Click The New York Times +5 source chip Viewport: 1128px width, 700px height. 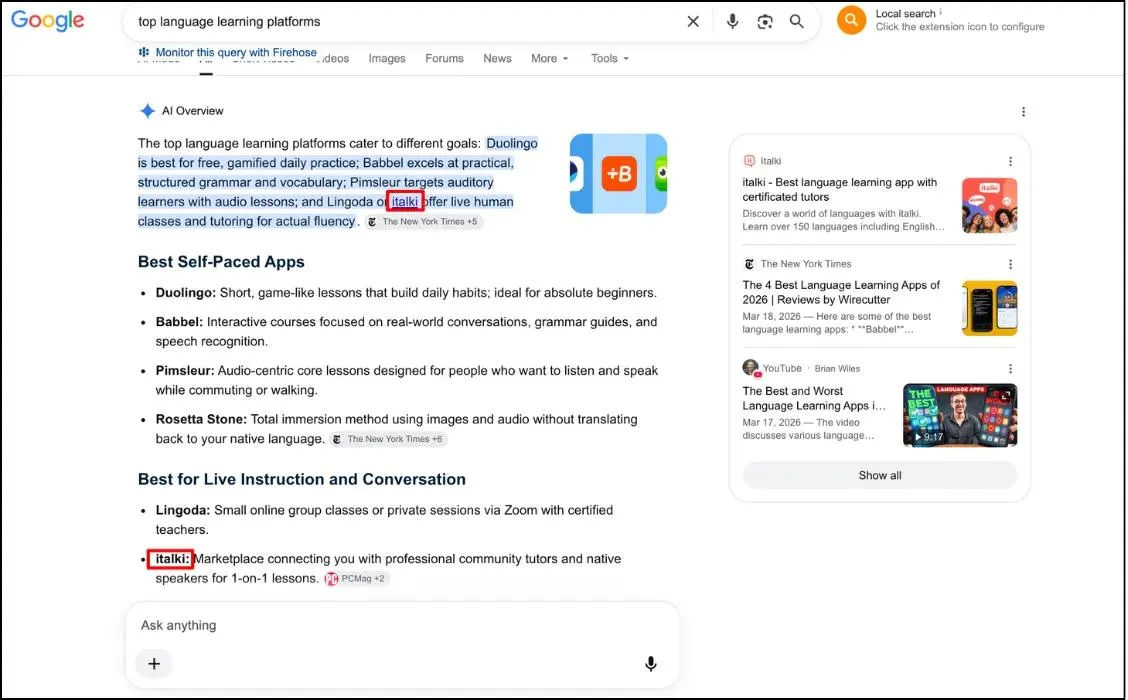pyautogui.click(x=423, y=222)
